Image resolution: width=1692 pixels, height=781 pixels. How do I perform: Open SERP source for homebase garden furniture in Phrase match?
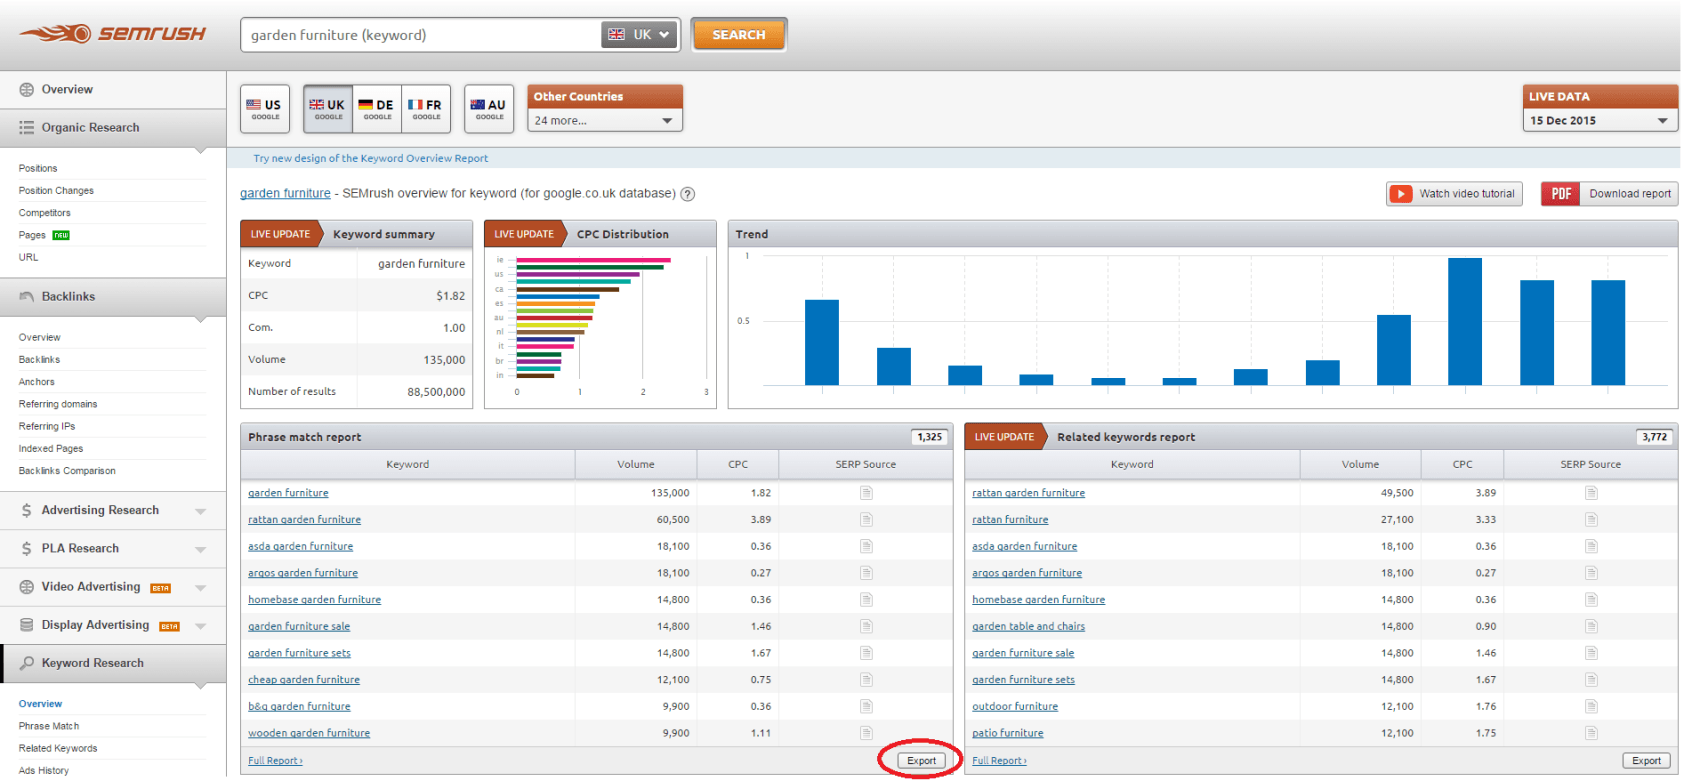tap(866, 600)
